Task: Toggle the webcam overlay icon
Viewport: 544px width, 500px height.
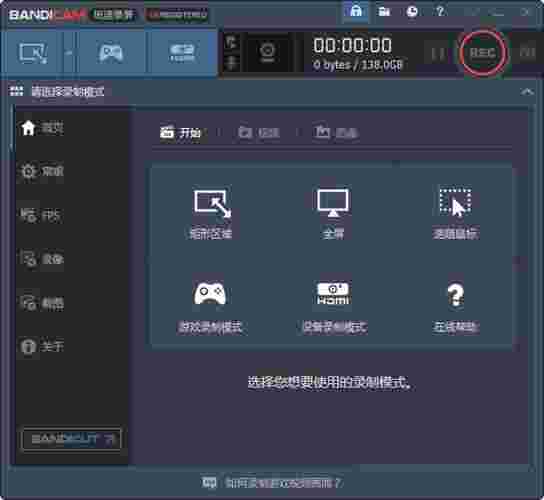Action: (x=267, y=53)
